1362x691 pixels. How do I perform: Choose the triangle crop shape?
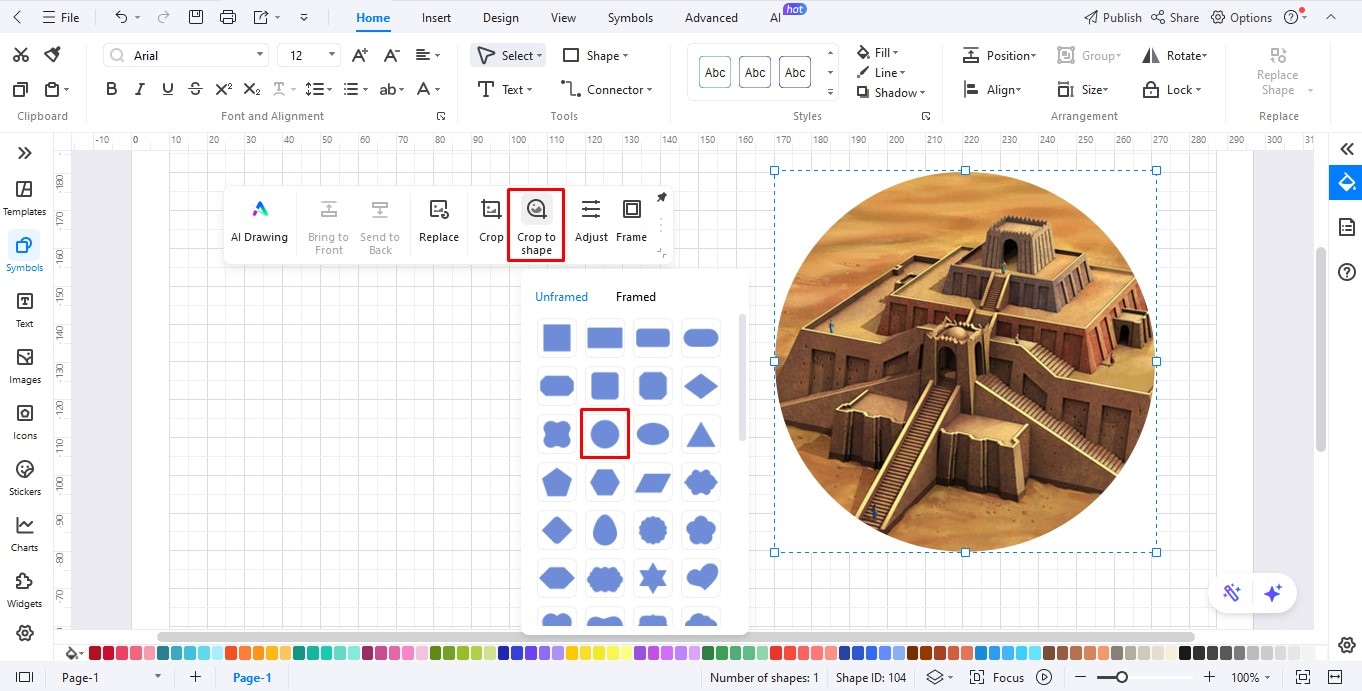click(x=701, y=433)
